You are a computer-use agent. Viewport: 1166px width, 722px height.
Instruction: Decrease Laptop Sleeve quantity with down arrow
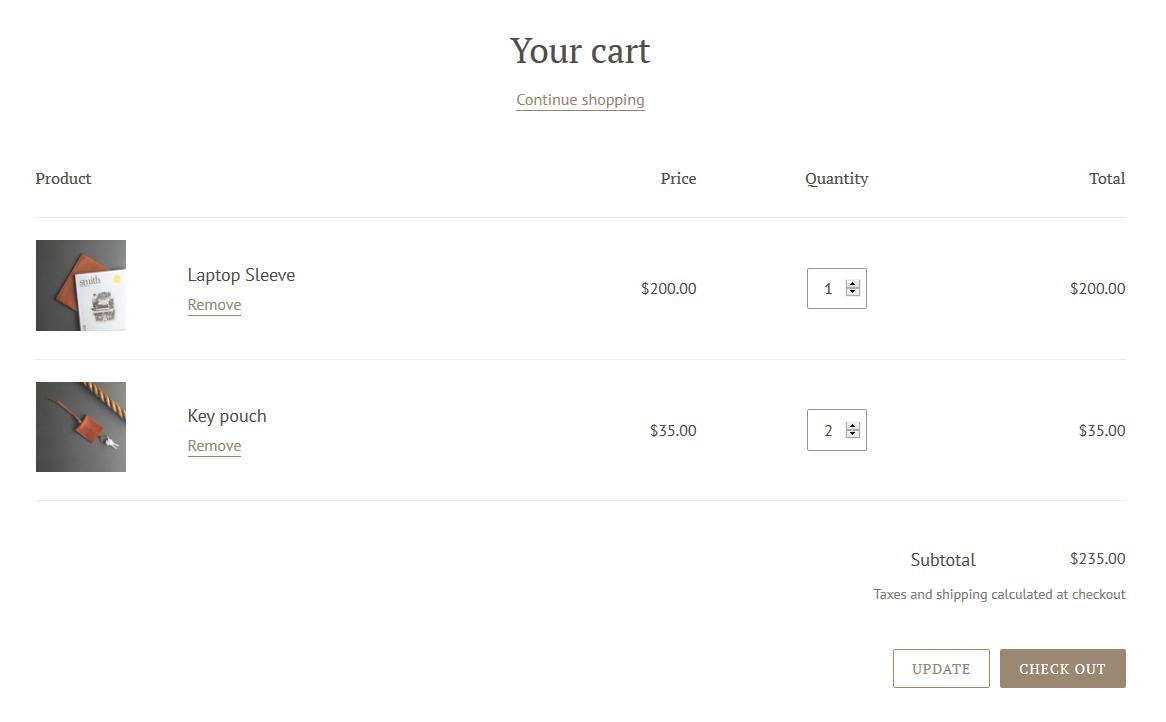853,292
